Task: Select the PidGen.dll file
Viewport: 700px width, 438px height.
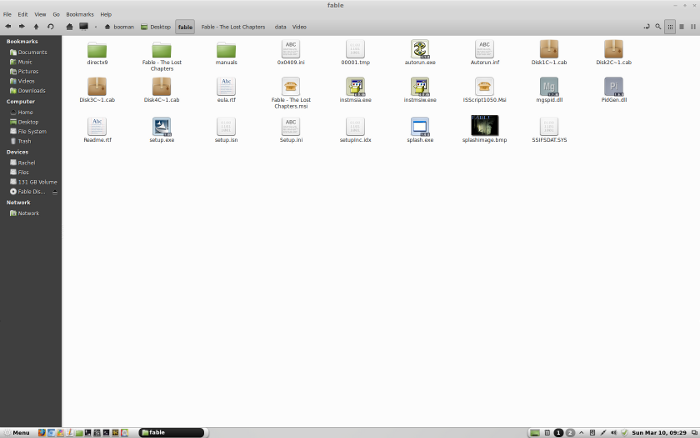Action: pyautogui.click(x=614, y=90)
